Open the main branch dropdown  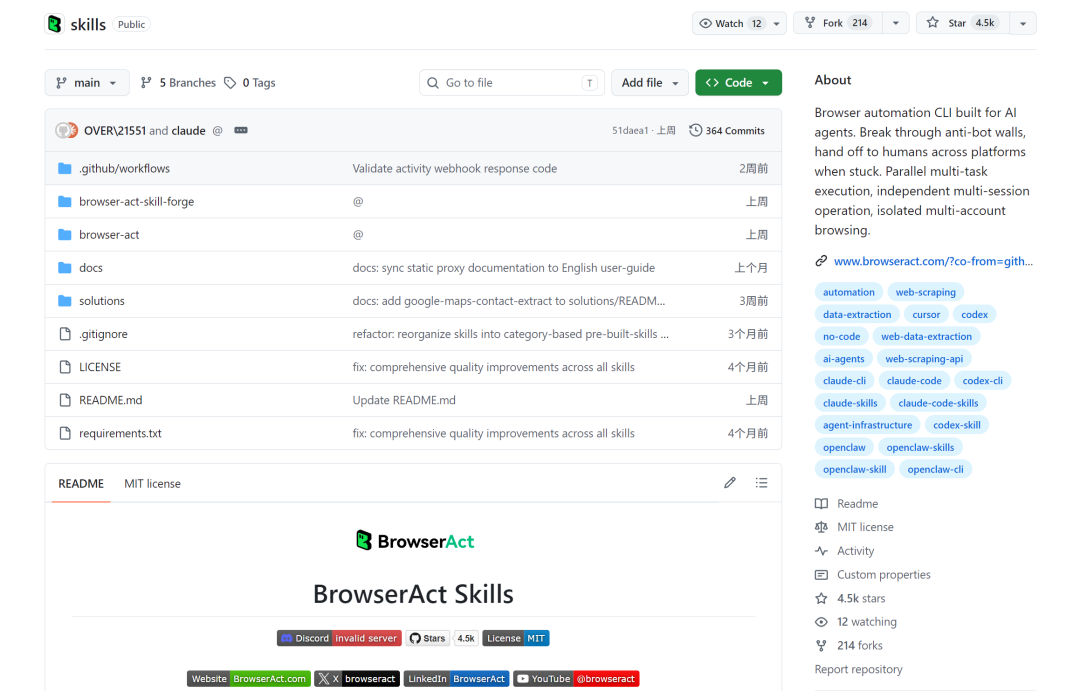86,83
